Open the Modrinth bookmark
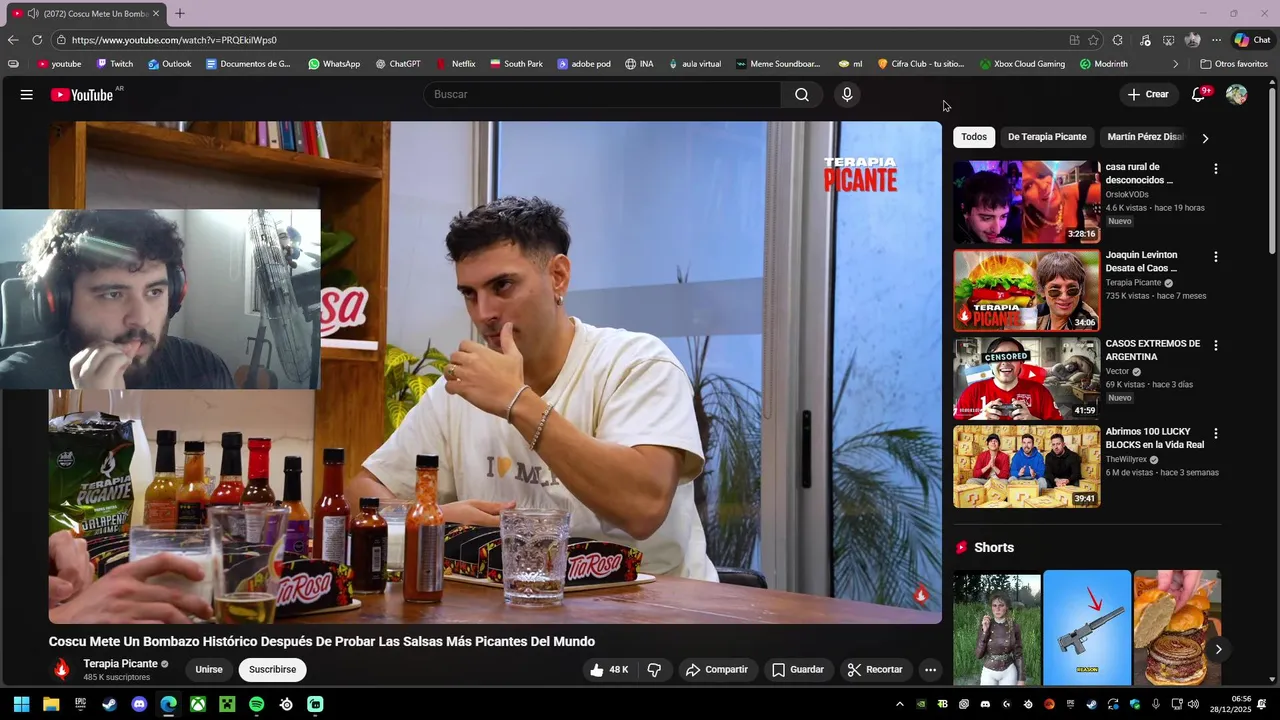 1104,64
